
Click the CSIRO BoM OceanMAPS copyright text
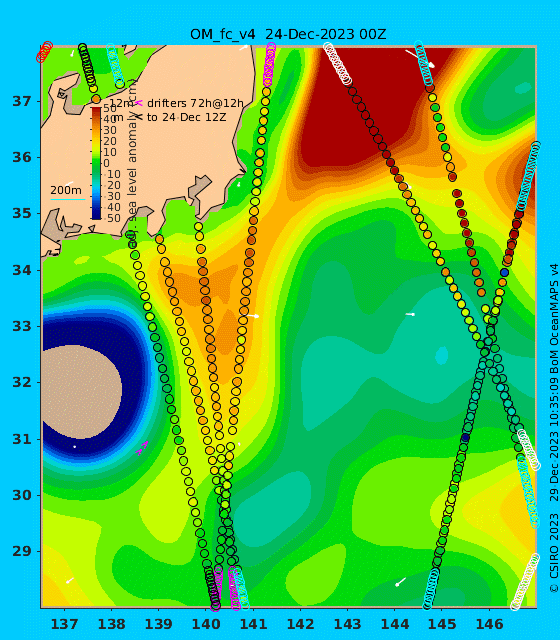[x=553, y=428]
